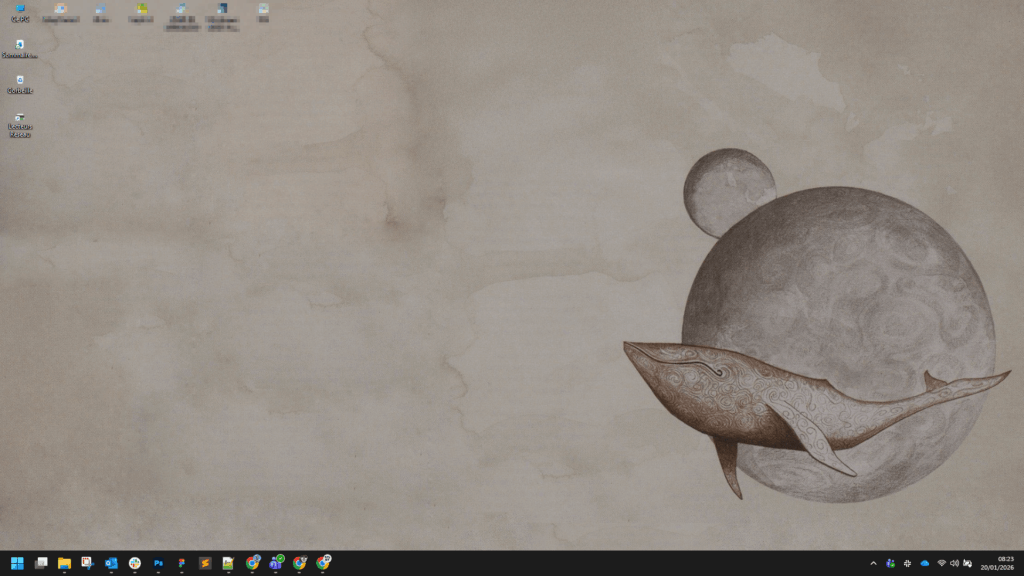This screenshot has width=1024, height=576.
Task: Open Outlook from the taskbar
Action: click(112, 565)
